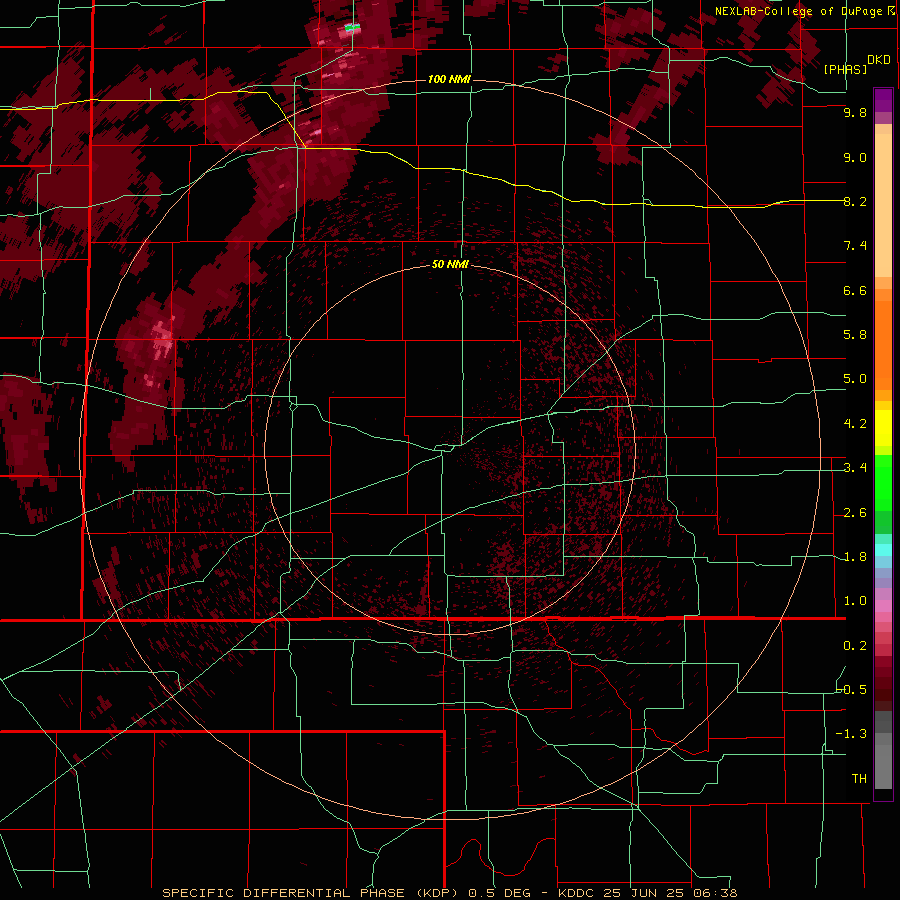Click the cyan segment of the color bar
Image resolution: width=900 pixels, height=900 pixels.
pos(883,550)
